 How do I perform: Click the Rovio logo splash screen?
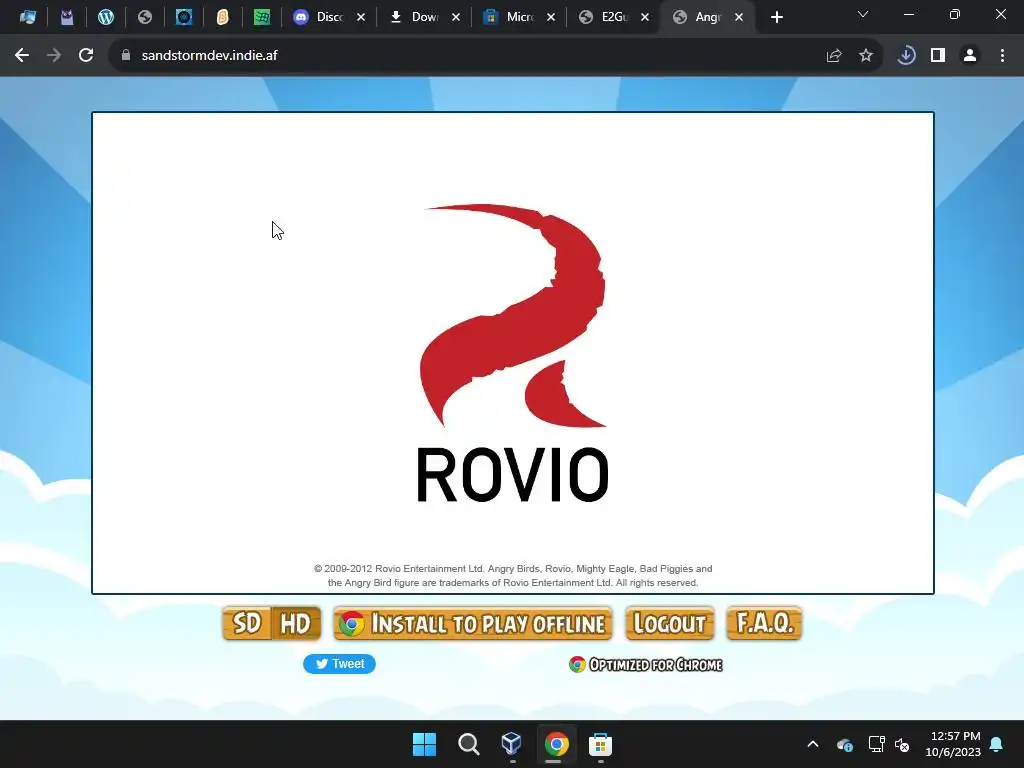click(513, 353)
